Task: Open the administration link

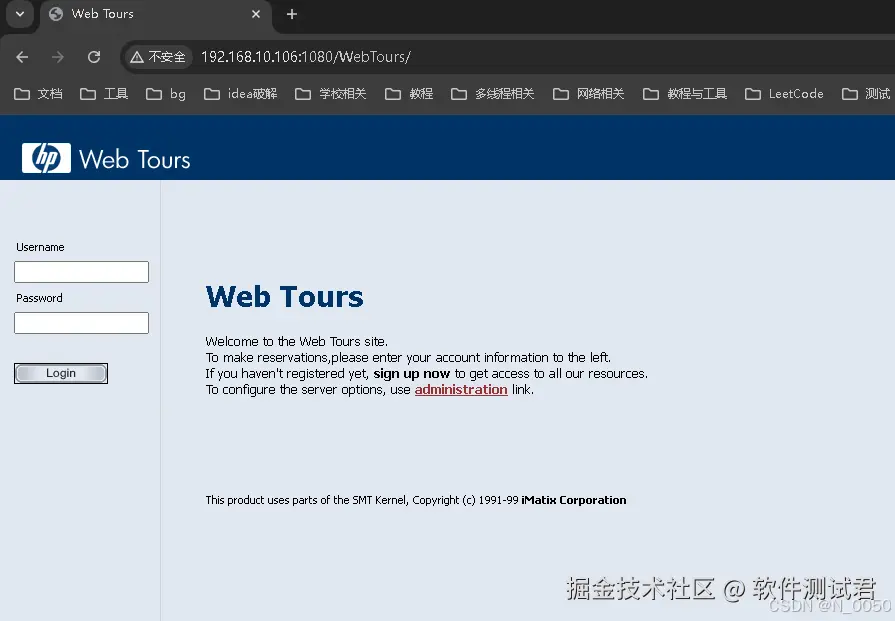Action: click(x=461, y=390)
